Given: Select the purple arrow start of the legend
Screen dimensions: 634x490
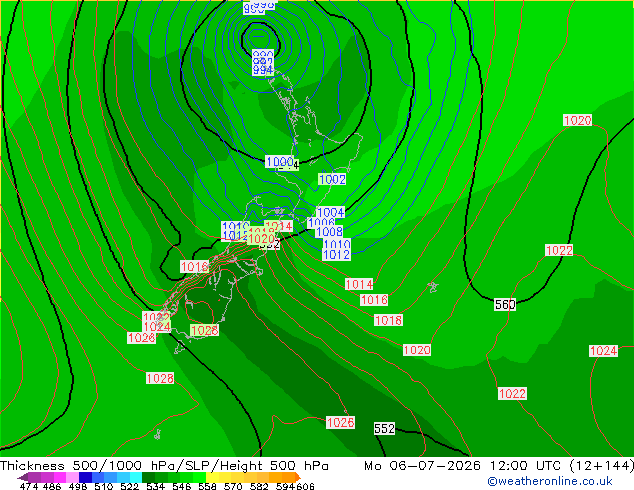Looking at the screenshot, I should [23, 477].
